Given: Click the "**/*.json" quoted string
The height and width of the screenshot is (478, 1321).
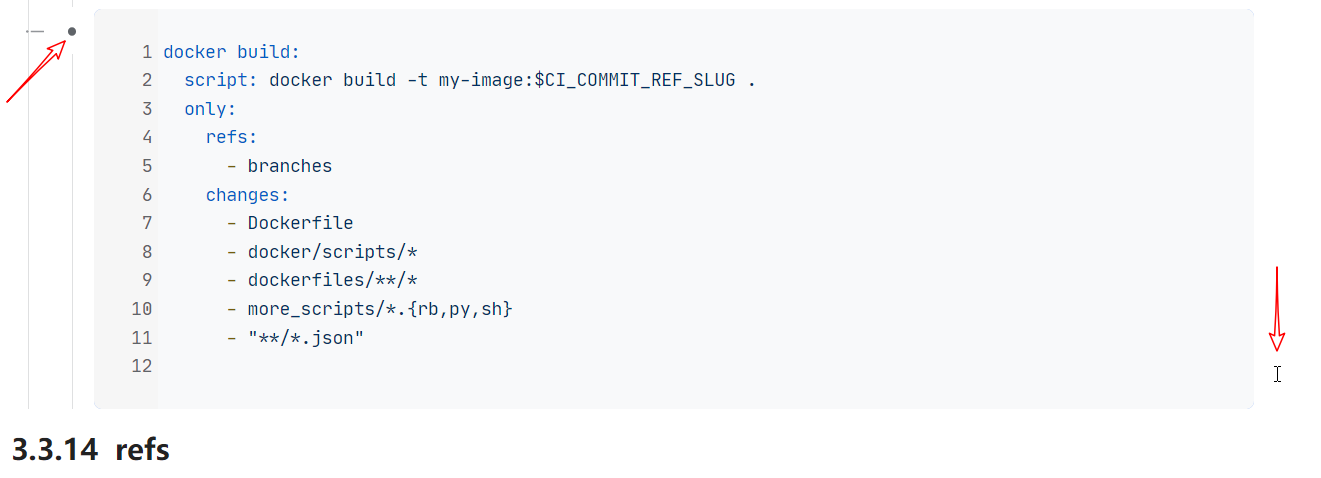Looking at the screenshot, I should (305, 338).
